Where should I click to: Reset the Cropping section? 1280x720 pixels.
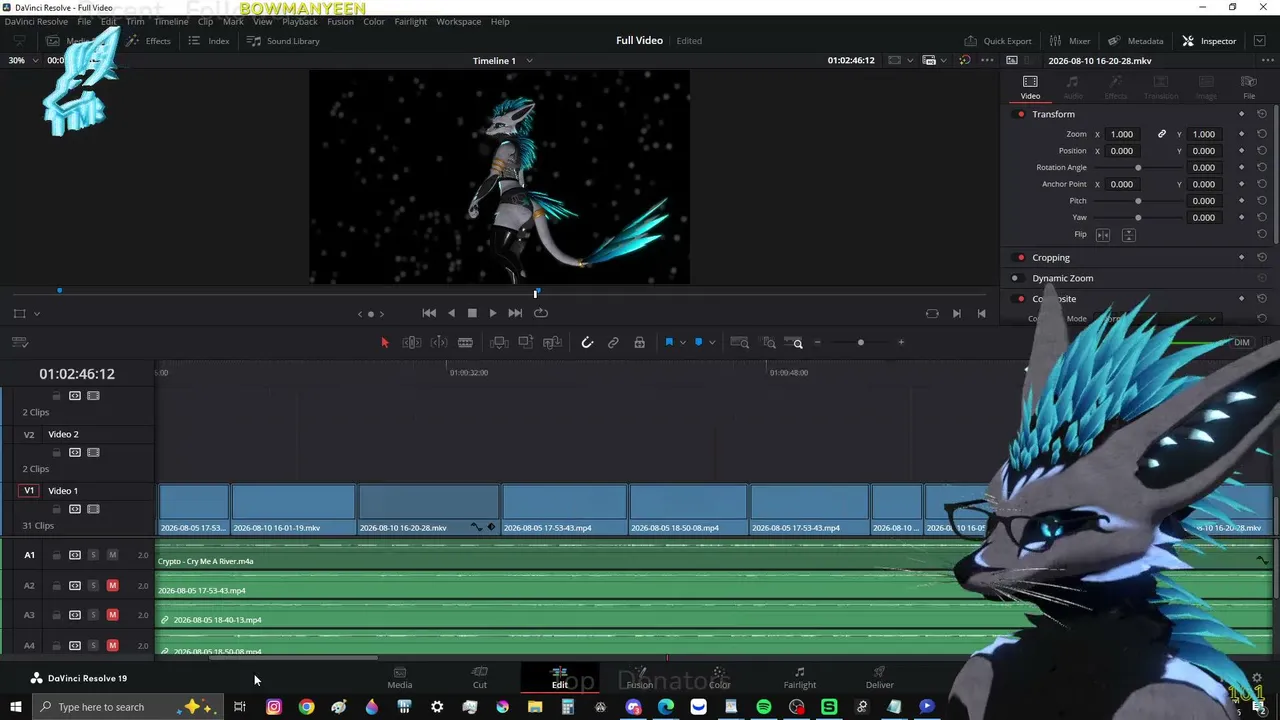1262,258
